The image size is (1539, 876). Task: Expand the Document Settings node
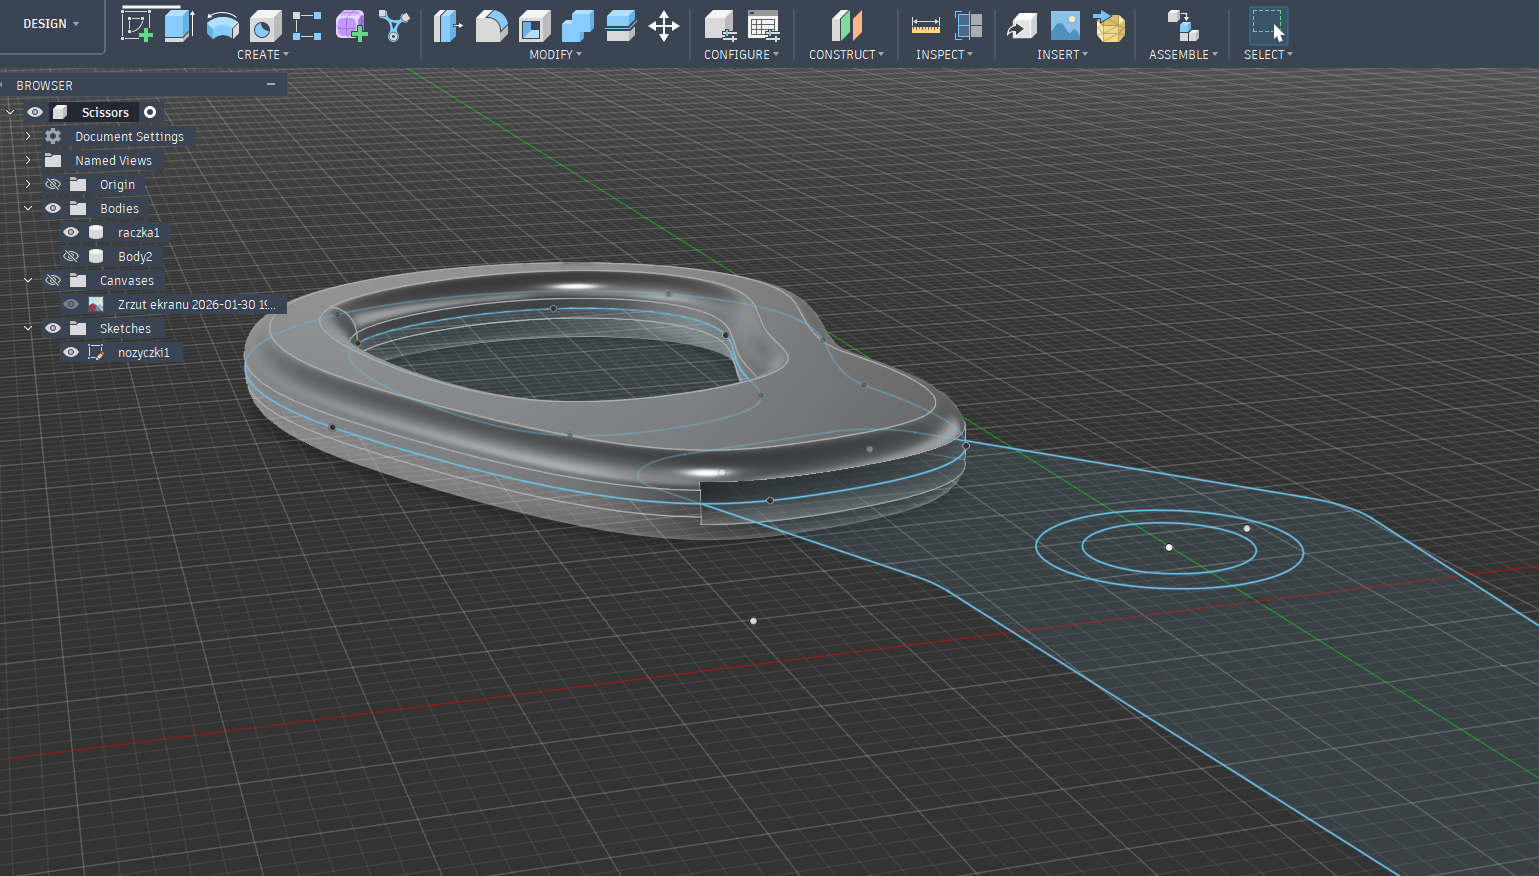(x=28, y=136)
